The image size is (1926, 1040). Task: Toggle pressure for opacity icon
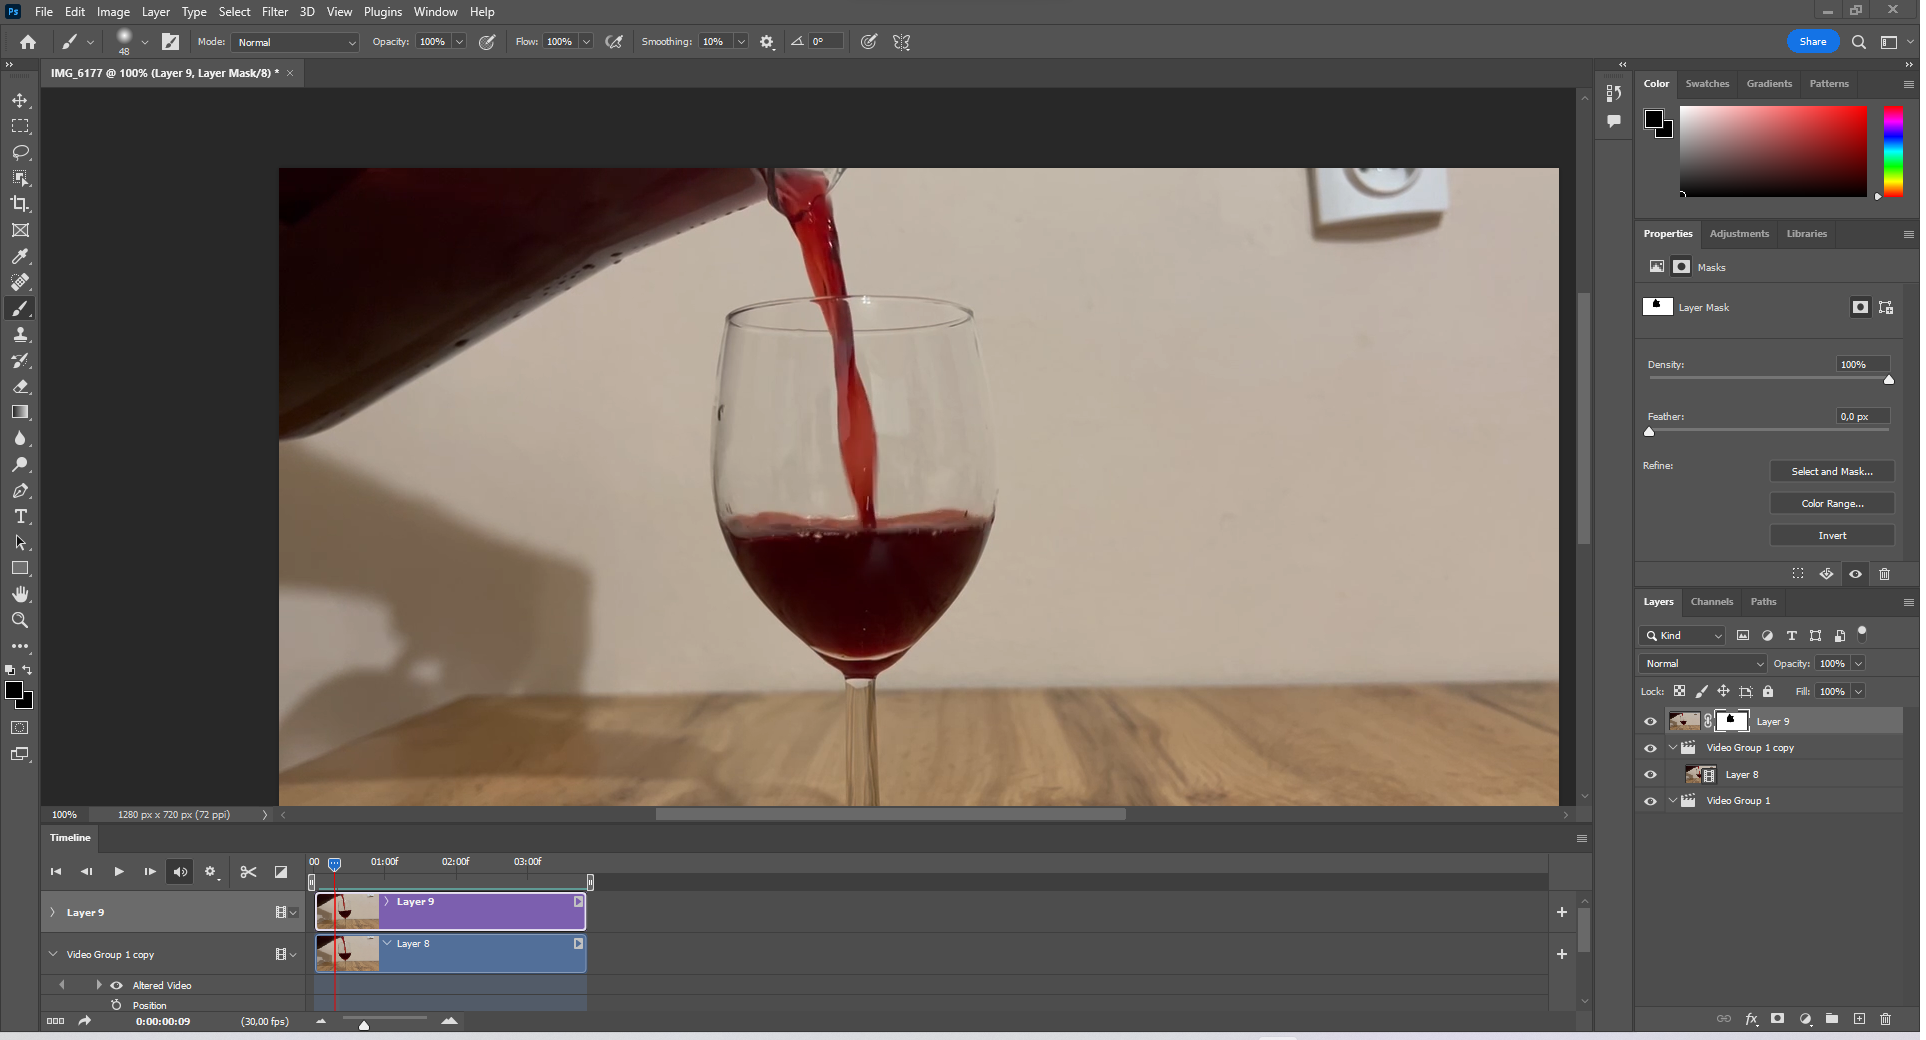487,42
